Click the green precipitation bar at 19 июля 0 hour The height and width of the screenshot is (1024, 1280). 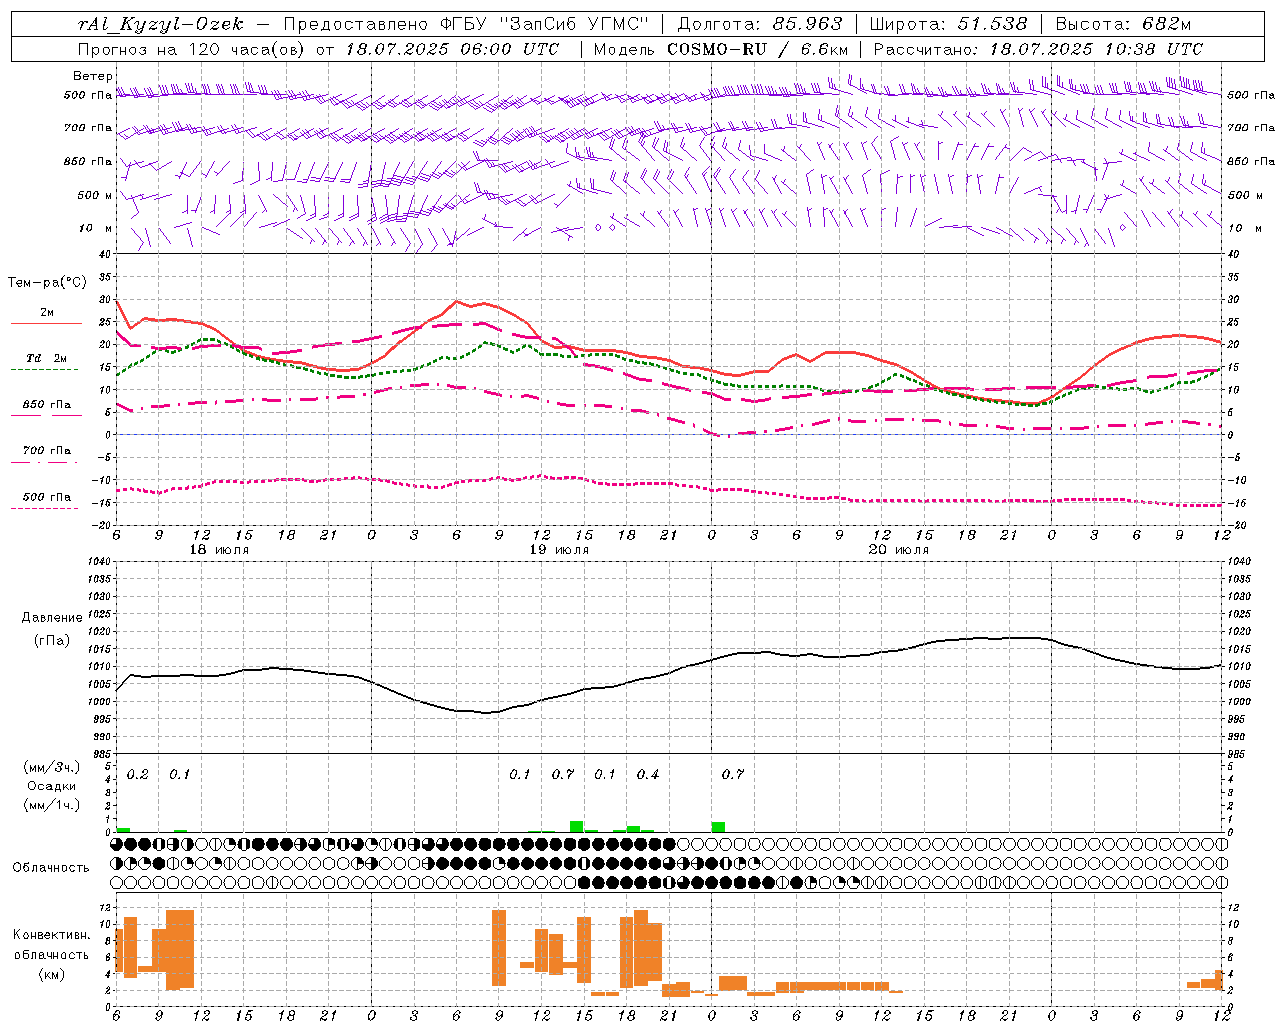[x=718, y=827]
